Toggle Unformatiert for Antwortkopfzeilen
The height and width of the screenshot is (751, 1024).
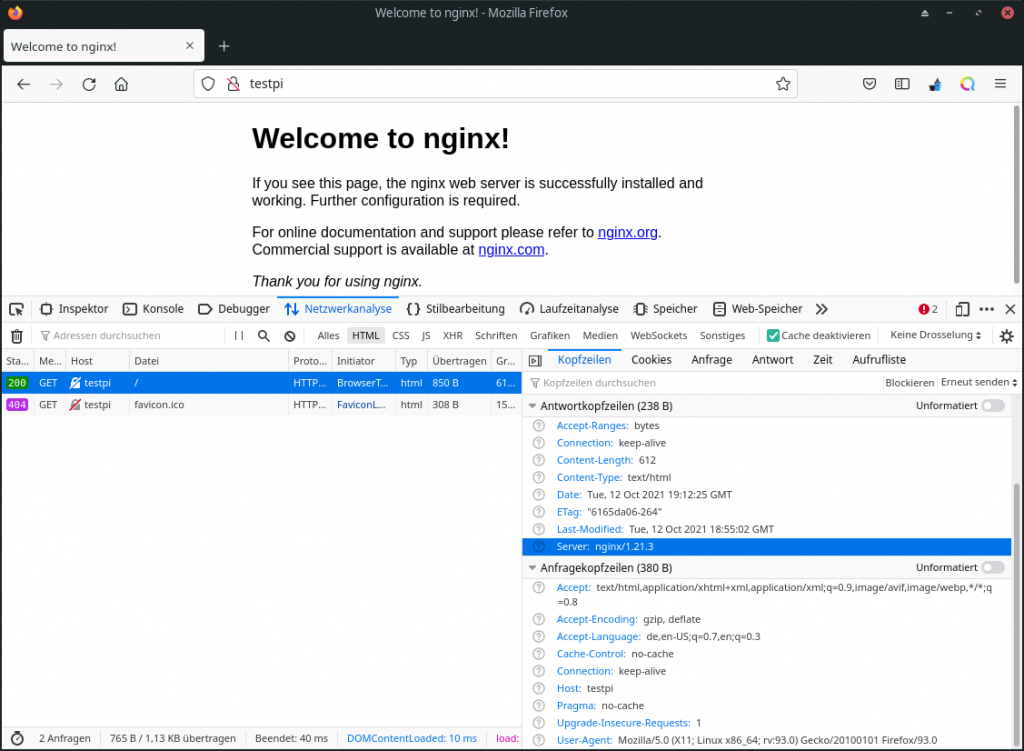(x=993, y=406)
